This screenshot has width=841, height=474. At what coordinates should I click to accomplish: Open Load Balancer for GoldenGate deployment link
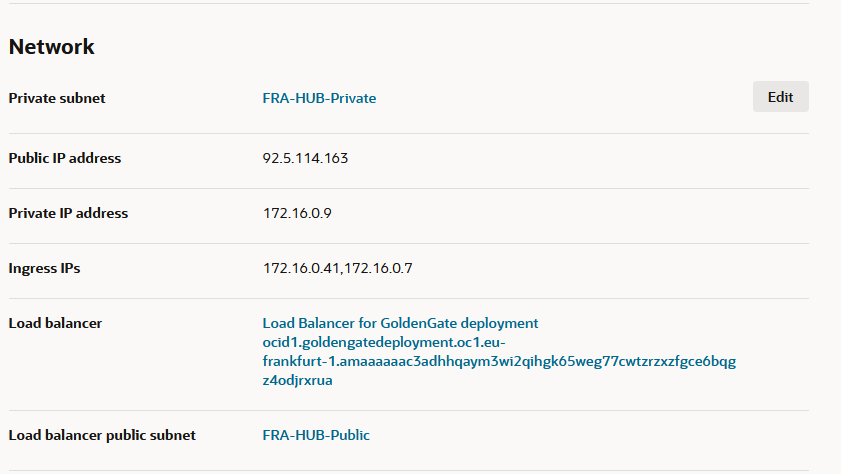[x=400, y=323]
